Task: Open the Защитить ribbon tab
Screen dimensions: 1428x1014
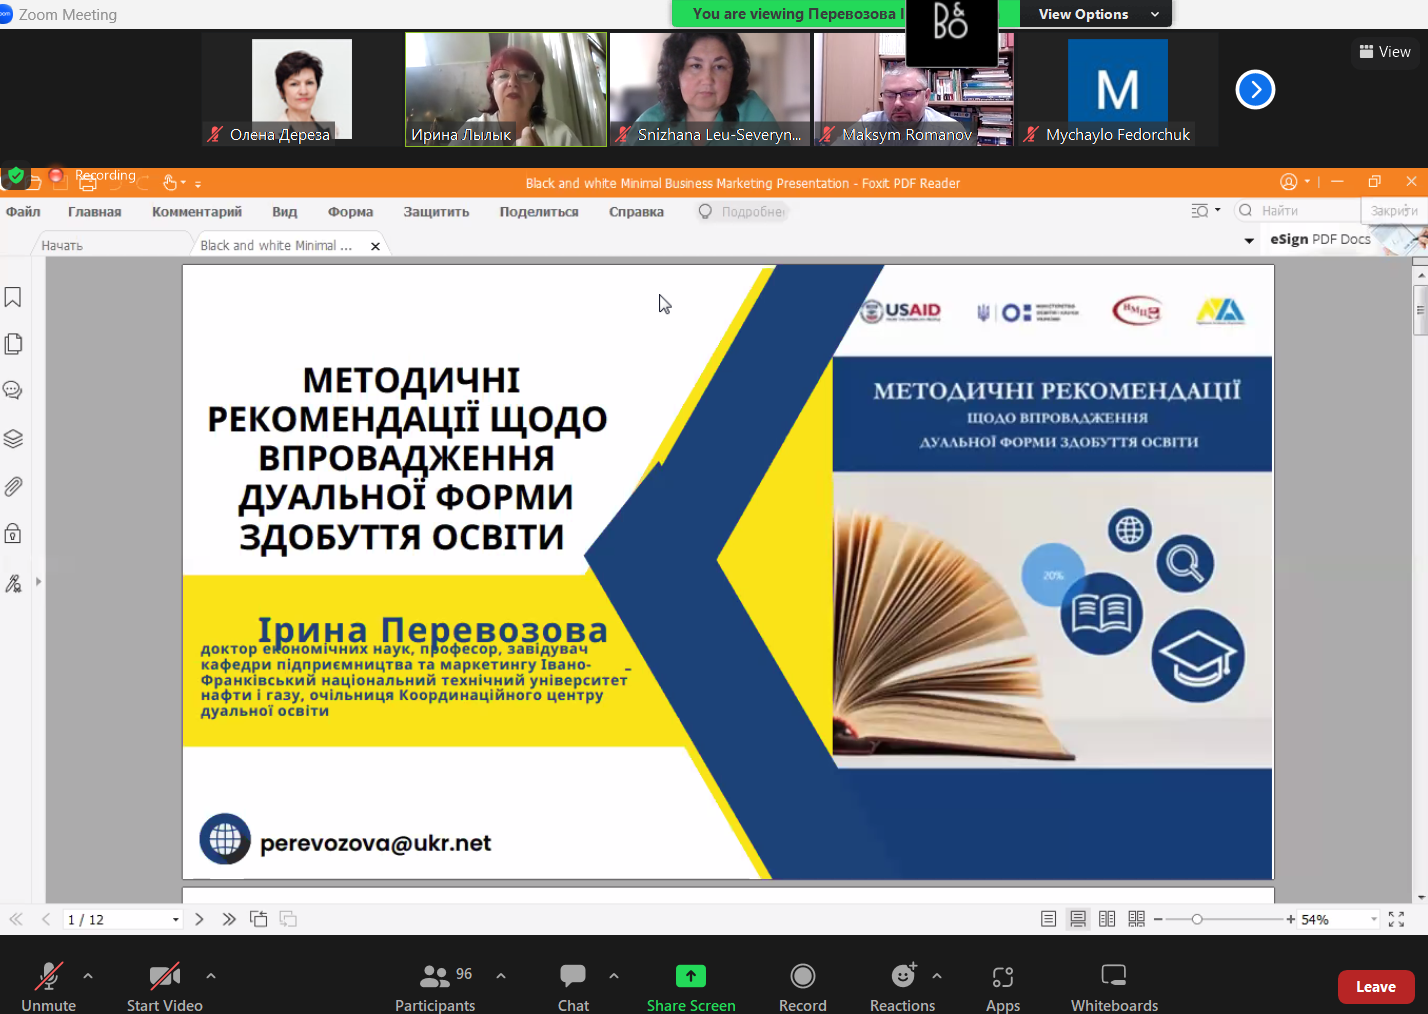Action: coord(436,212)
